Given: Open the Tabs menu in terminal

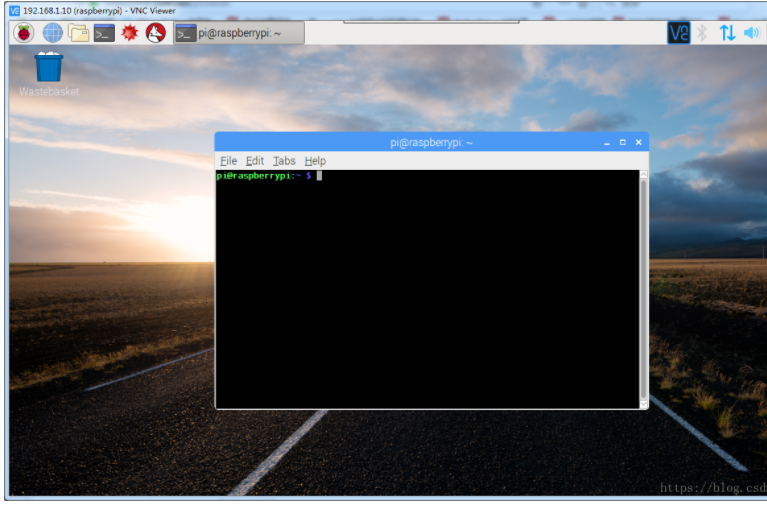Looking at the screenshot, I should [x=284, y=161].
